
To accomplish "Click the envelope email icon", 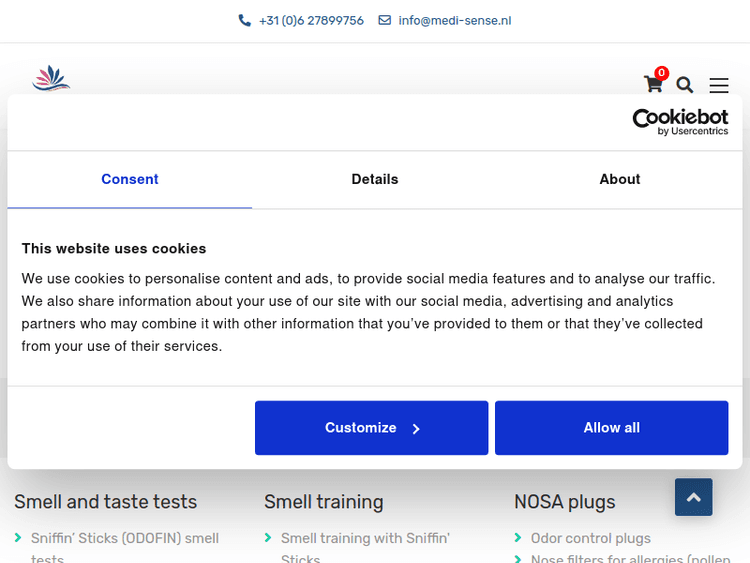I will 384,20.
